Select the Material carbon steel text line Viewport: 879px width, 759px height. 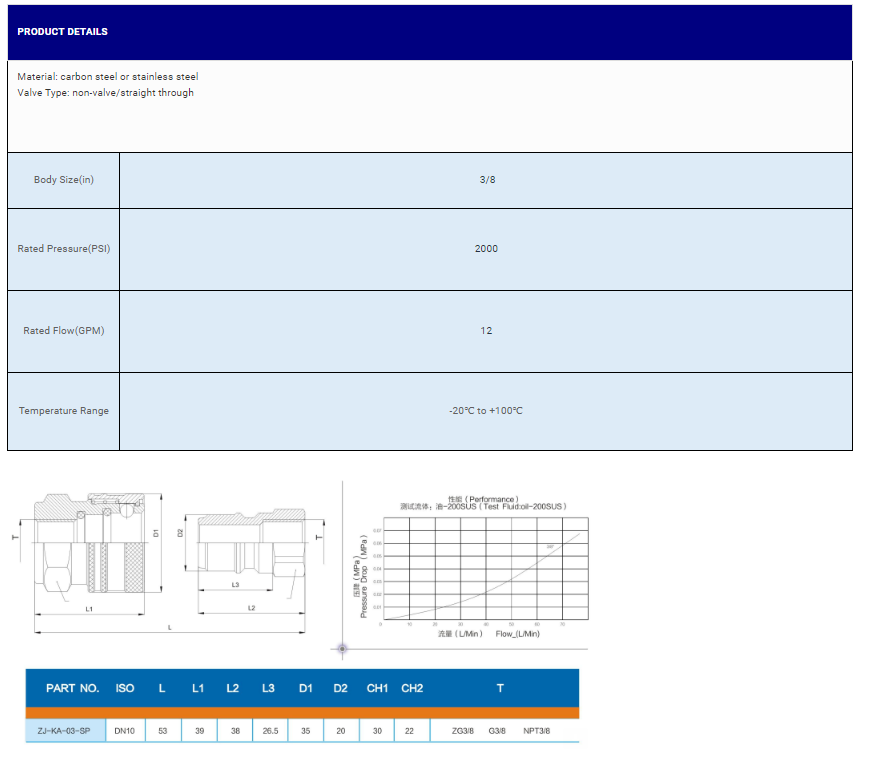[x=108, y=76]
